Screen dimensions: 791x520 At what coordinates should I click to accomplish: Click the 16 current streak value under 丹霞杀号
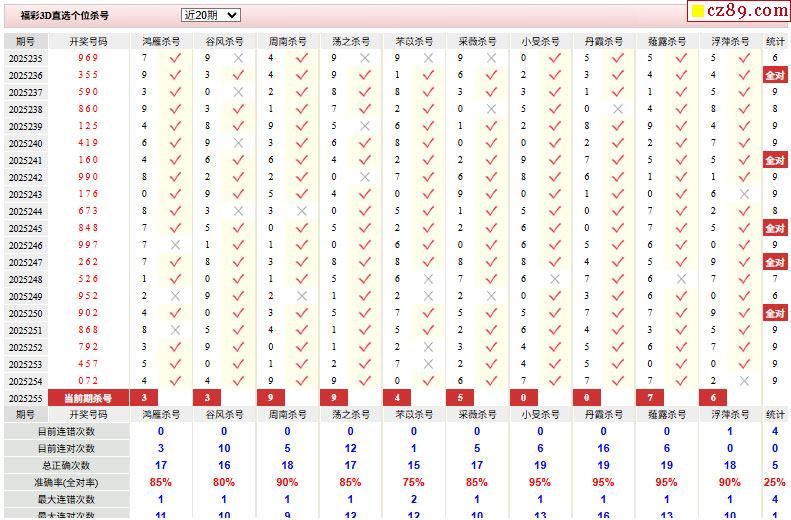tap(603, 448)
